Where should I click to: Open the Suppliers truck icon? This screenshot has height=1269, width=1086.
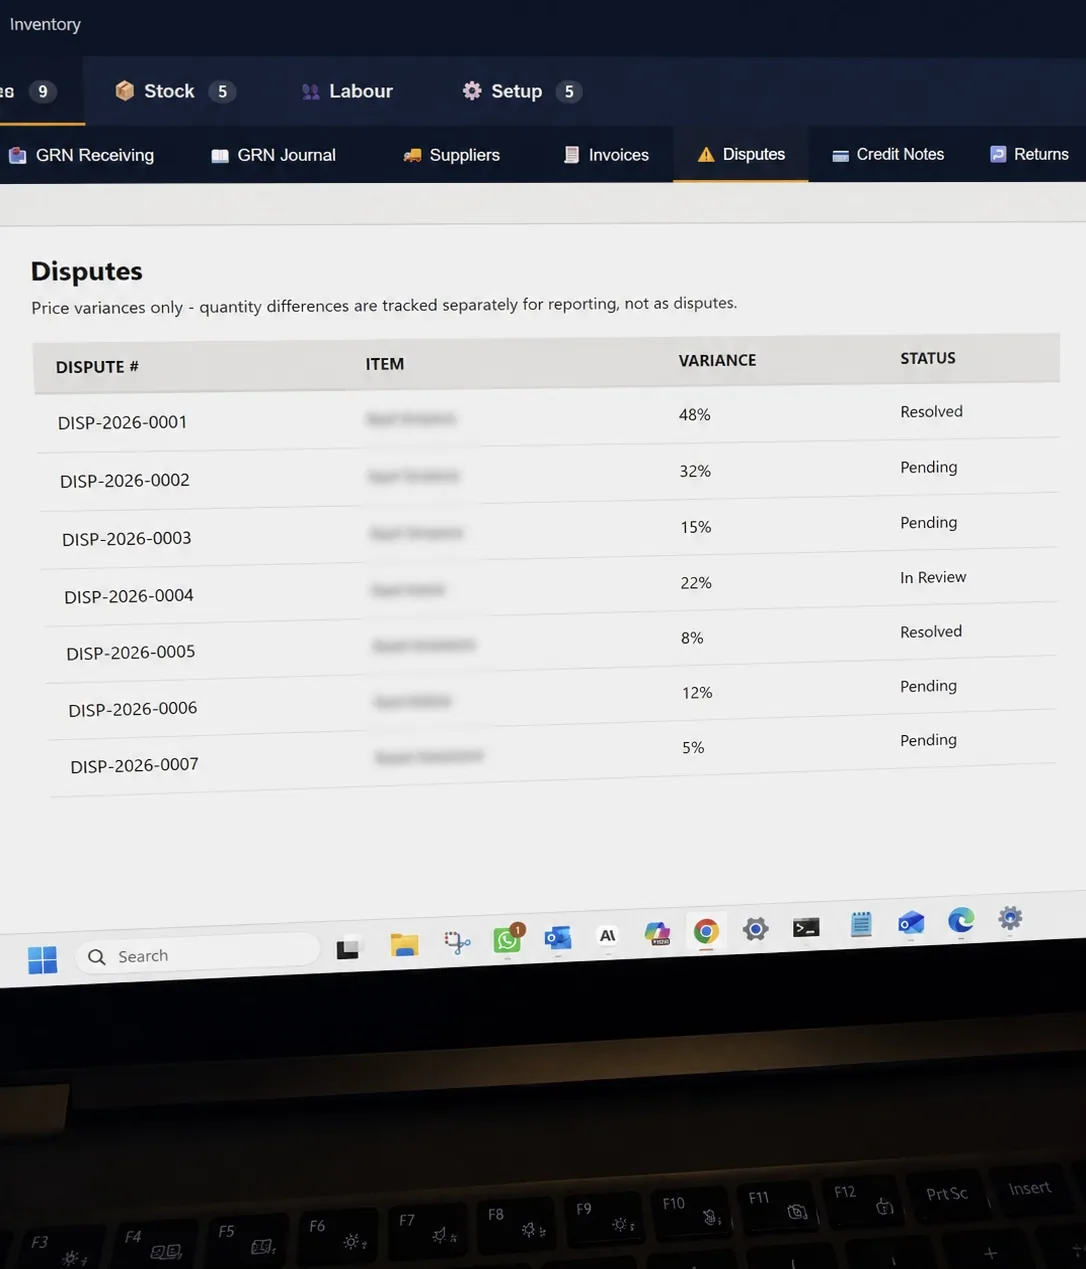(412, 155)
